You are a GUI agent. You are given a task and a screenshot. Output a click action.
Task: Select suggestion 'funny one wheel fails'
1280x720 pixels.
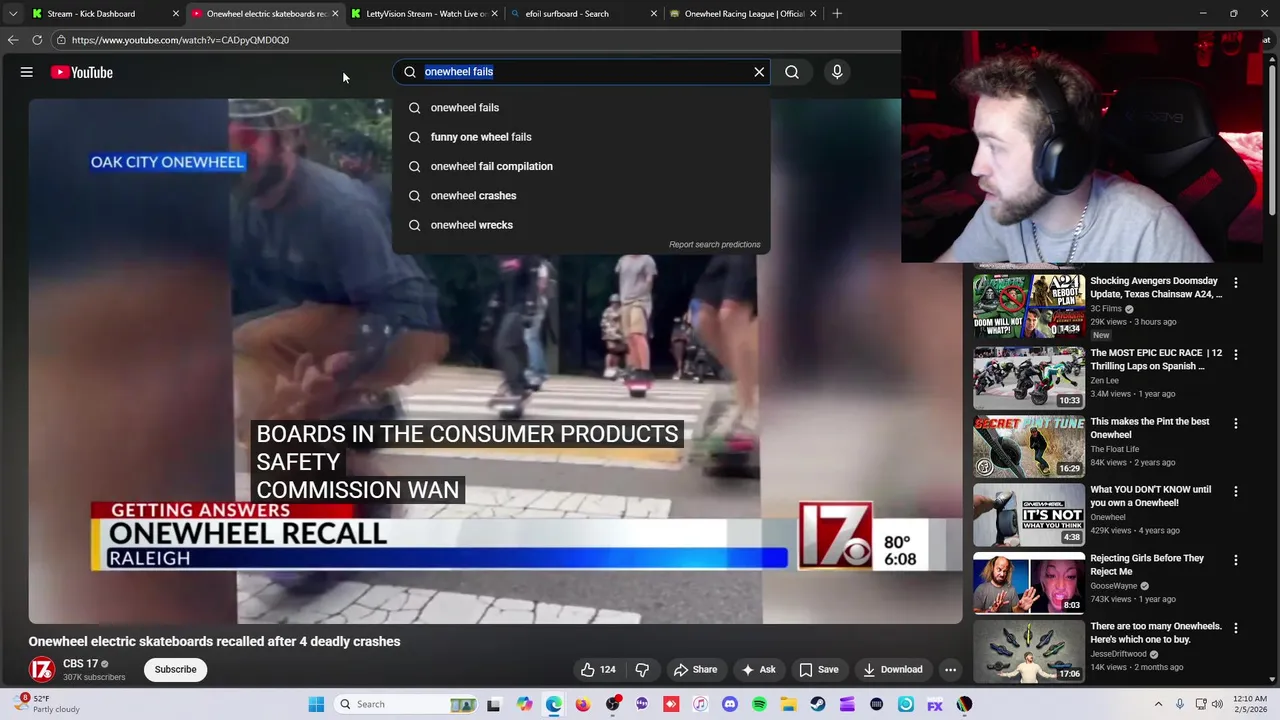pyautogui.click(x=581, y=137)
